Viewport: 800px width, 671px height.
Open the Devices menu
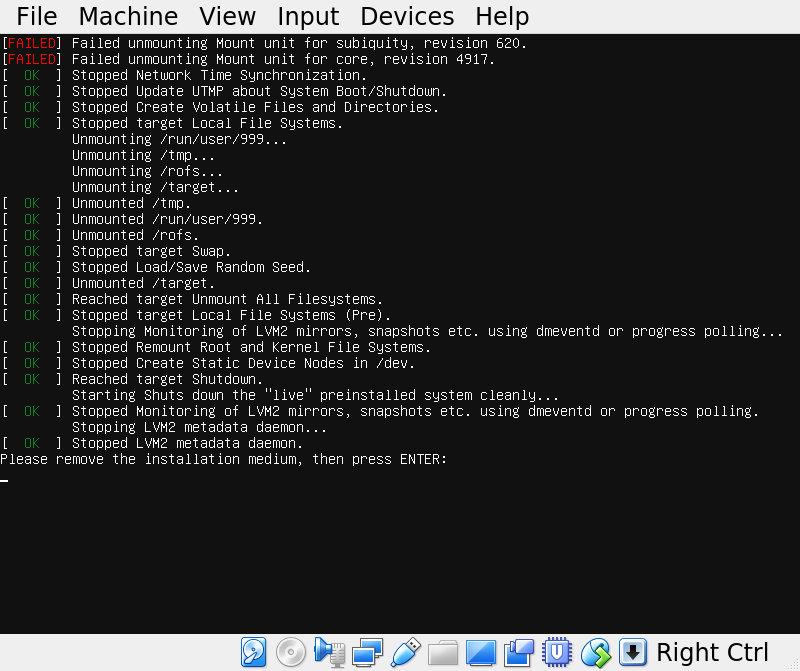tap(407, 17)
